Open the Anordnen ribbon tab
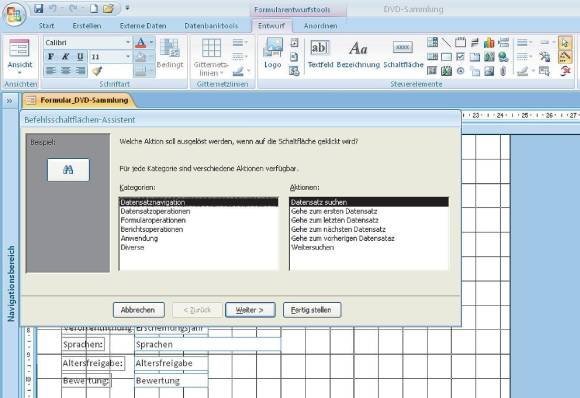580x398 pixels. point(320,26)
